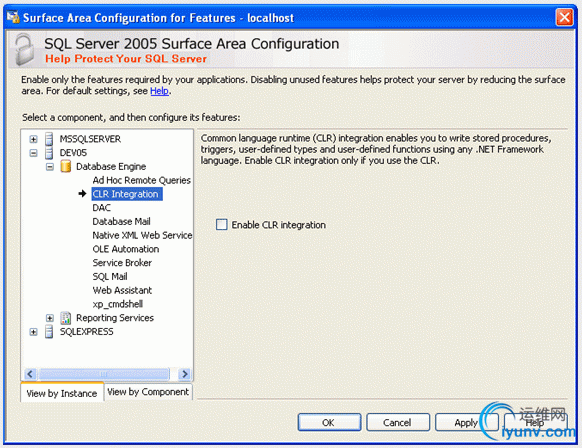Image resolution: width=582 pixels, height=448 pixels.
Task: Select the MSSQLSERVER instance label
Action: 90,139
